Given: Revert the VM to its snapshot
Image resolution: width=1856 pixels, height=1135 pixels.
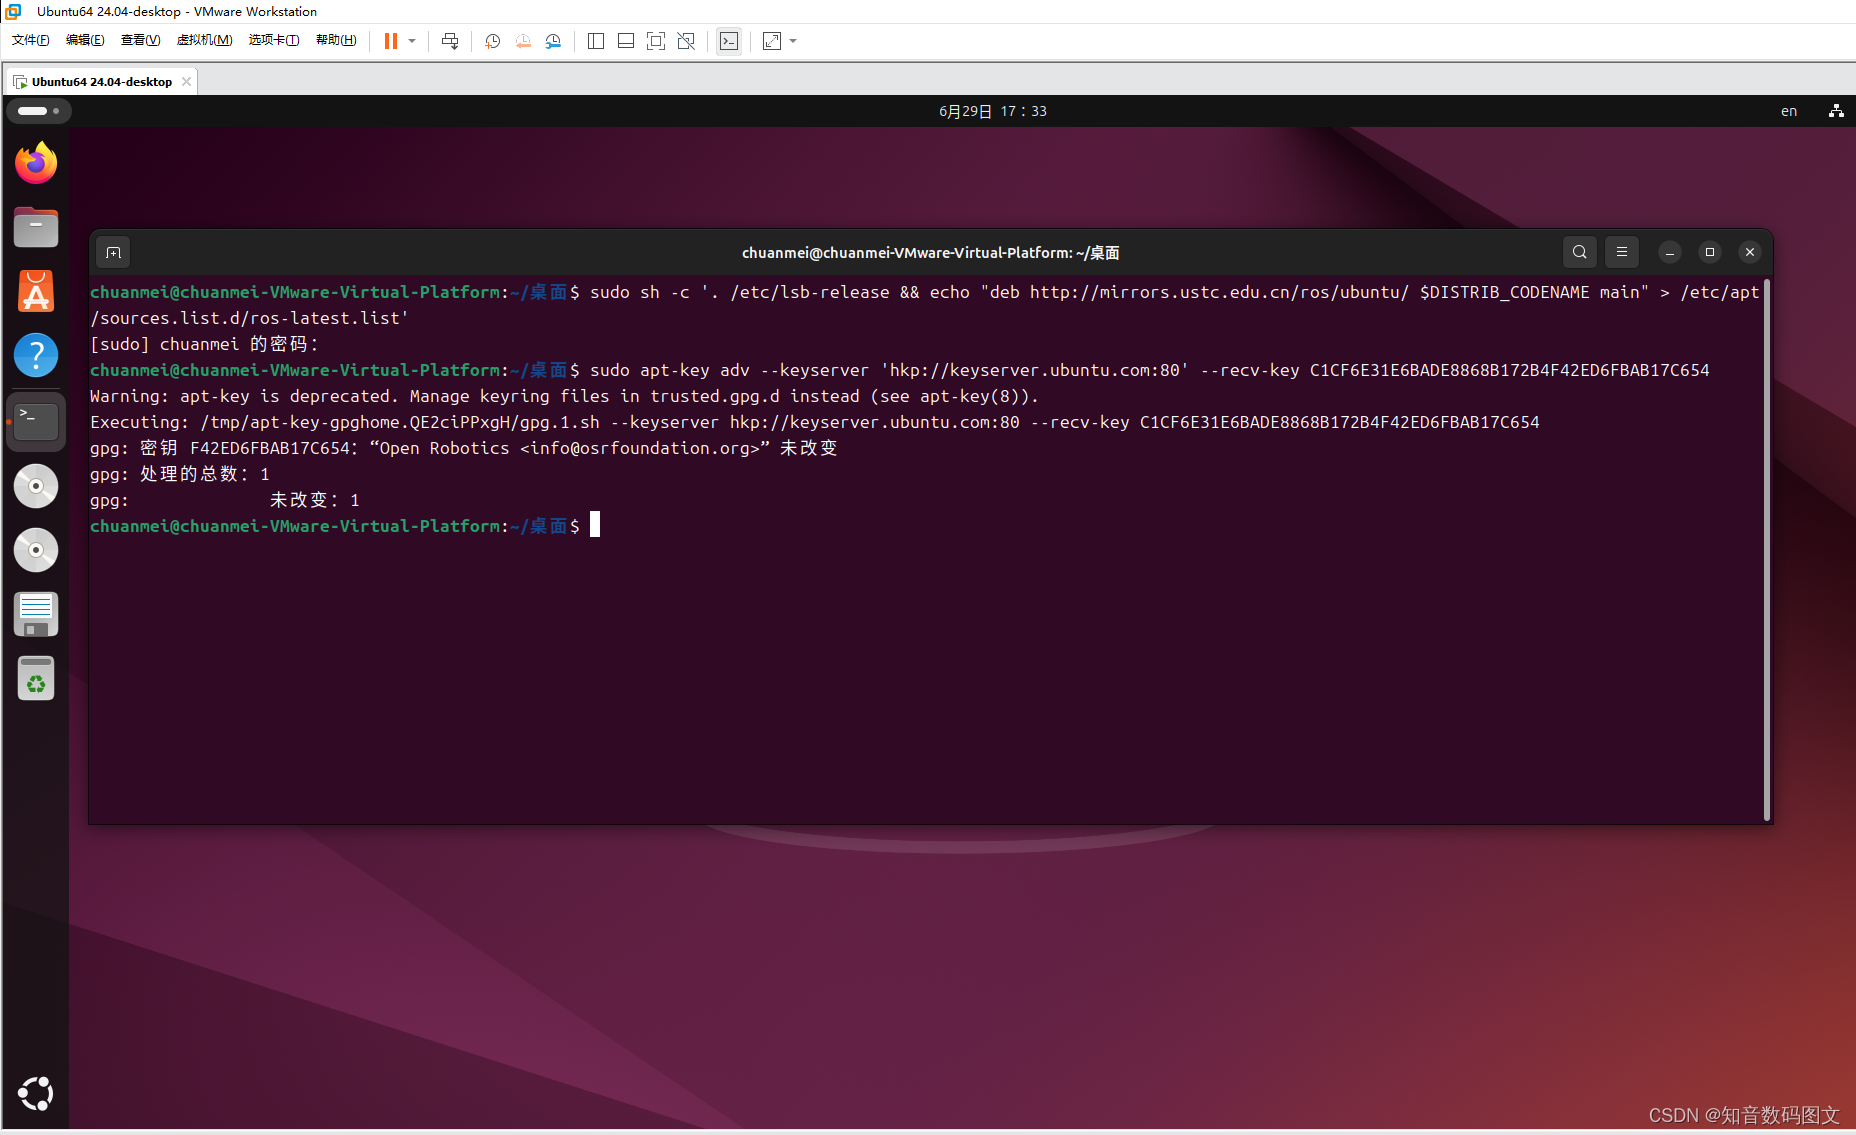Looking at the screenshot, I should (x=523, y=41).
